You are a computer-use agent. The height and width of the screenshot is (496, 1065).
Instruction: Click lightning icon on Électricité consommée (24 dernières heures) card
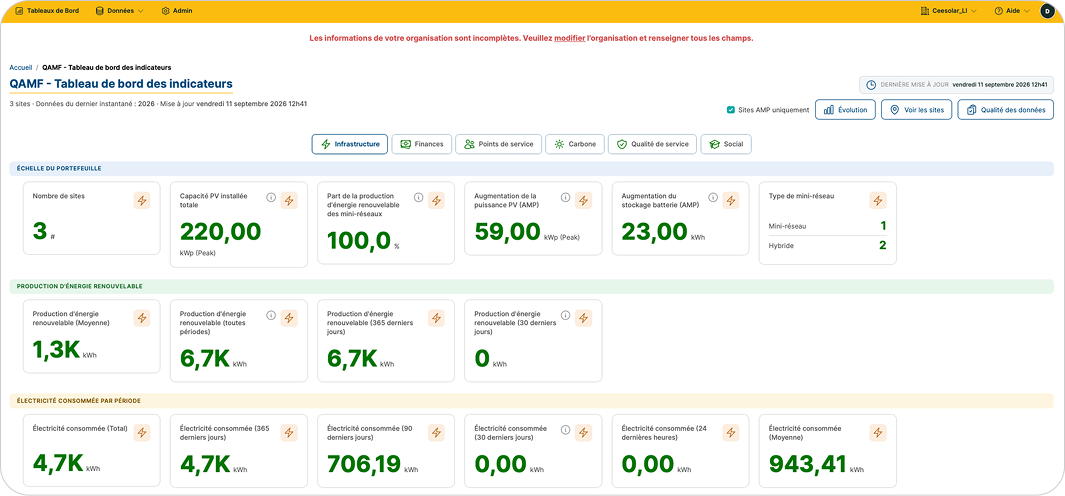coord(731,433)
